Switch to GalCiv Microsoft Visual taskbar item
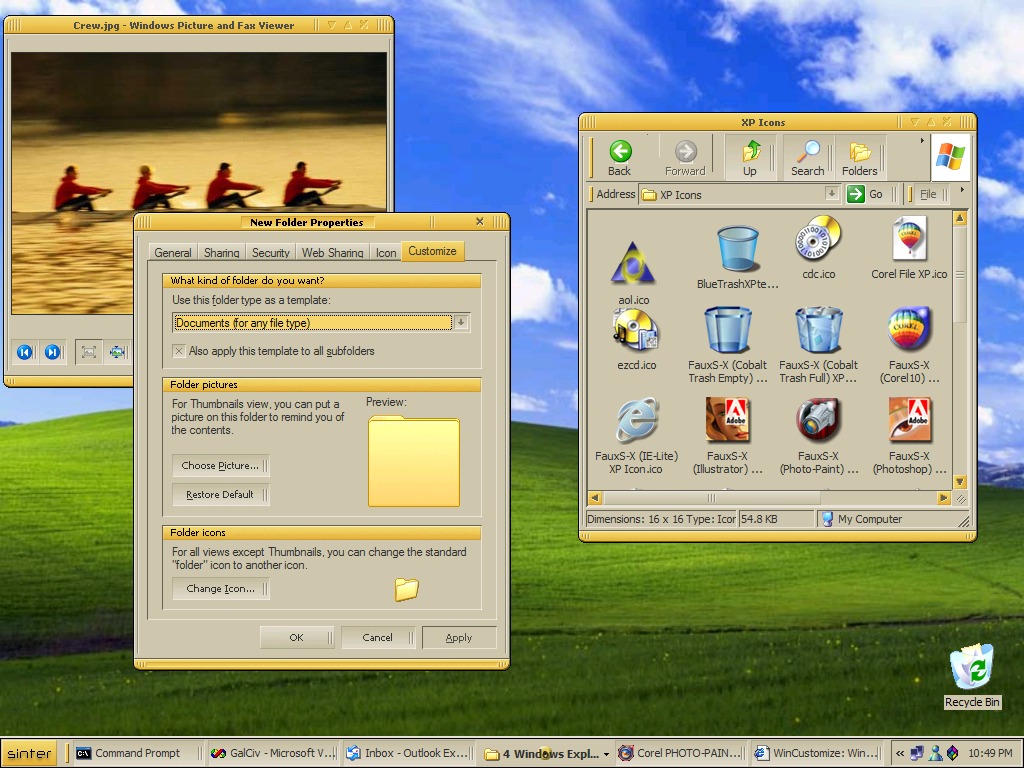 (273, 753)
